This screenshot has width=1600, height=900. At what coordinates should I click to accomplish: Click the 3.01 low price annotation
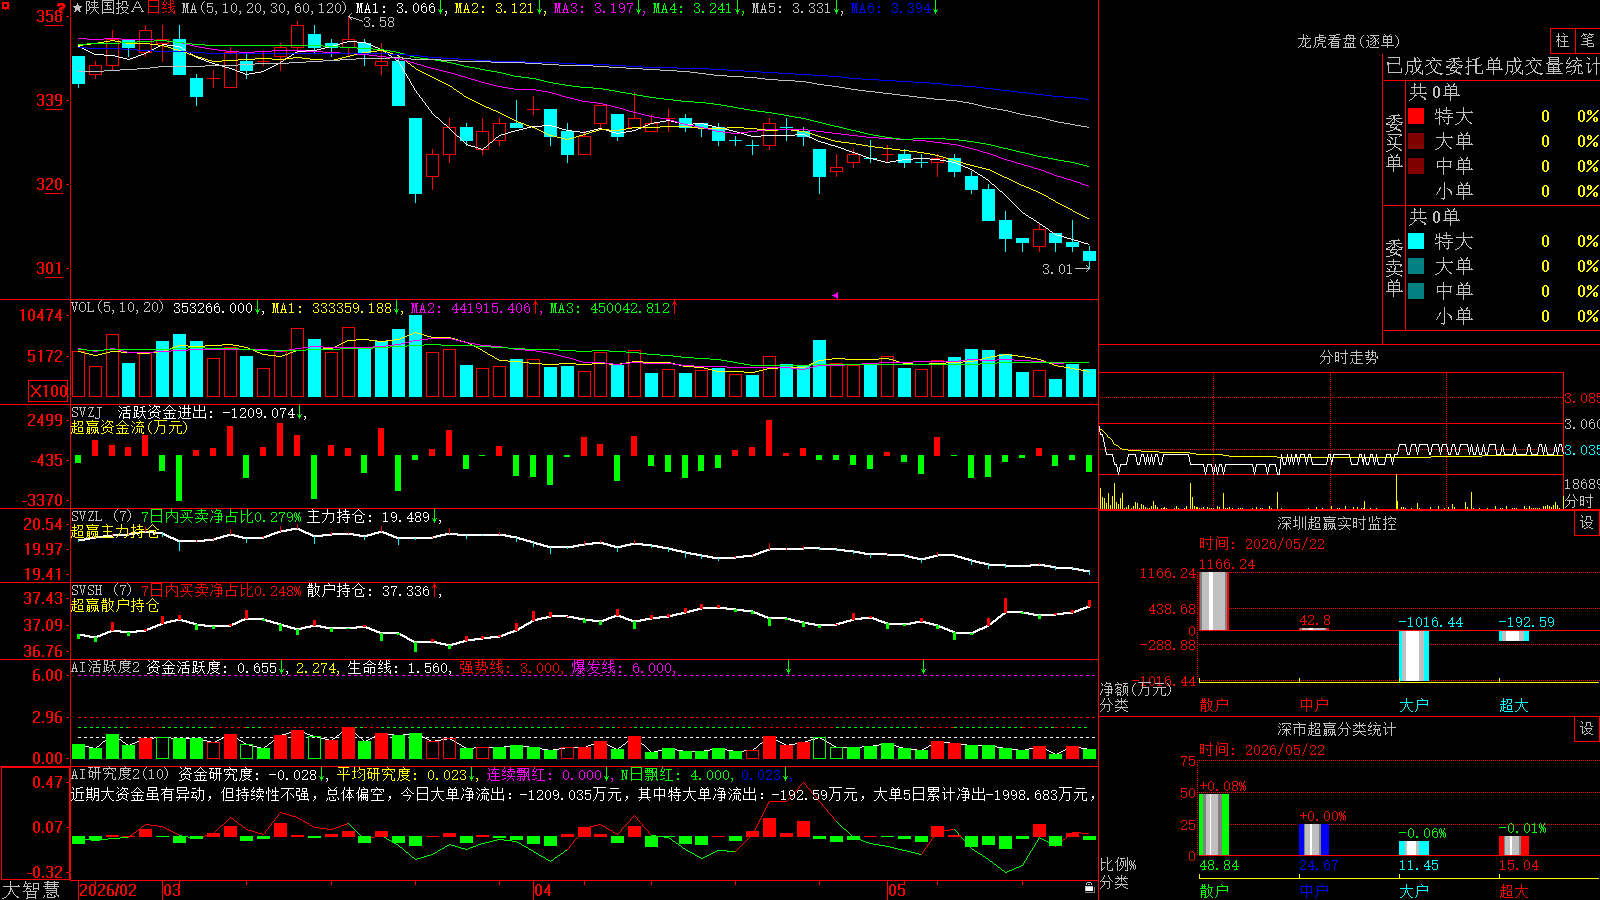[1057, 269]
